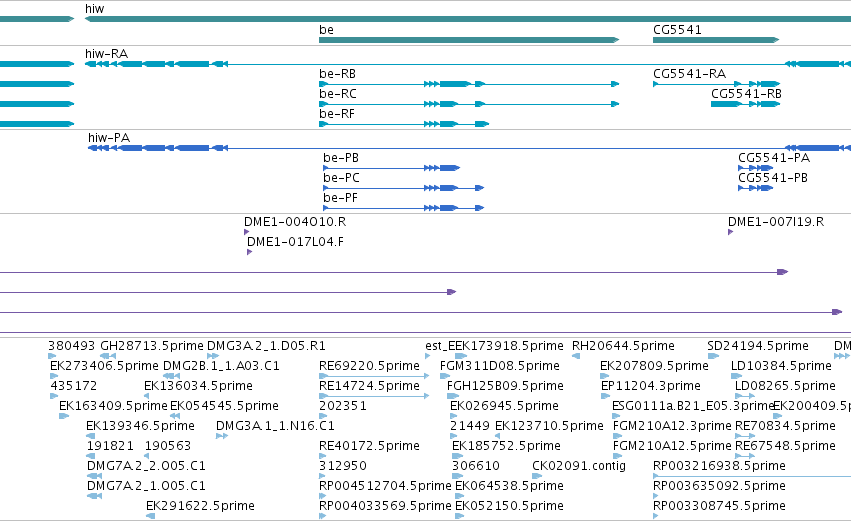Click EST 202351

coord(323,416)
